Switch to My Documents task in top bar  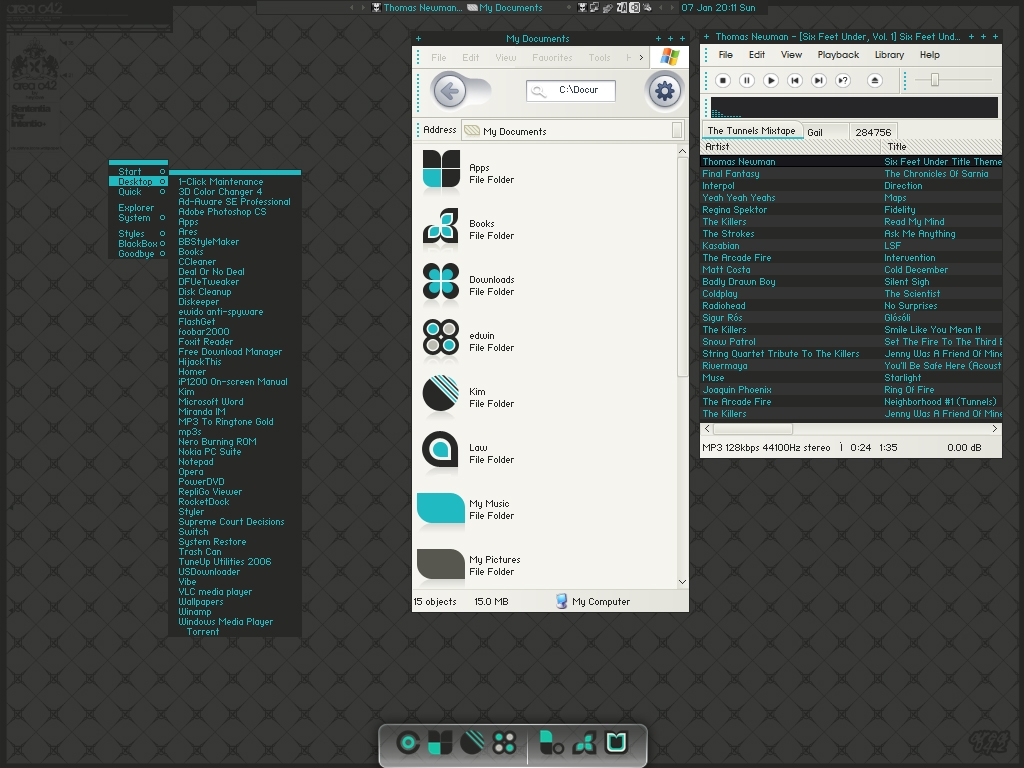[x=505, y=8]
